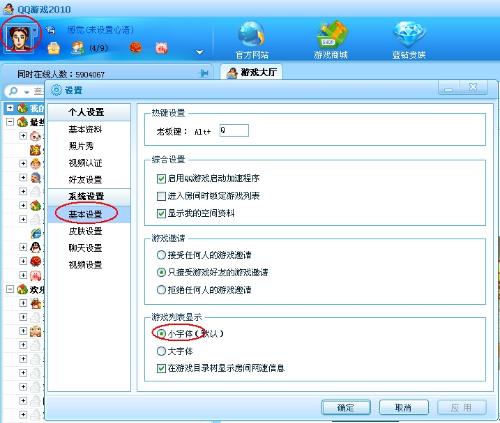Select the 大字体 radio option
Image resolution: width=500 pixels, height=423 pixels.
(161, 351)
